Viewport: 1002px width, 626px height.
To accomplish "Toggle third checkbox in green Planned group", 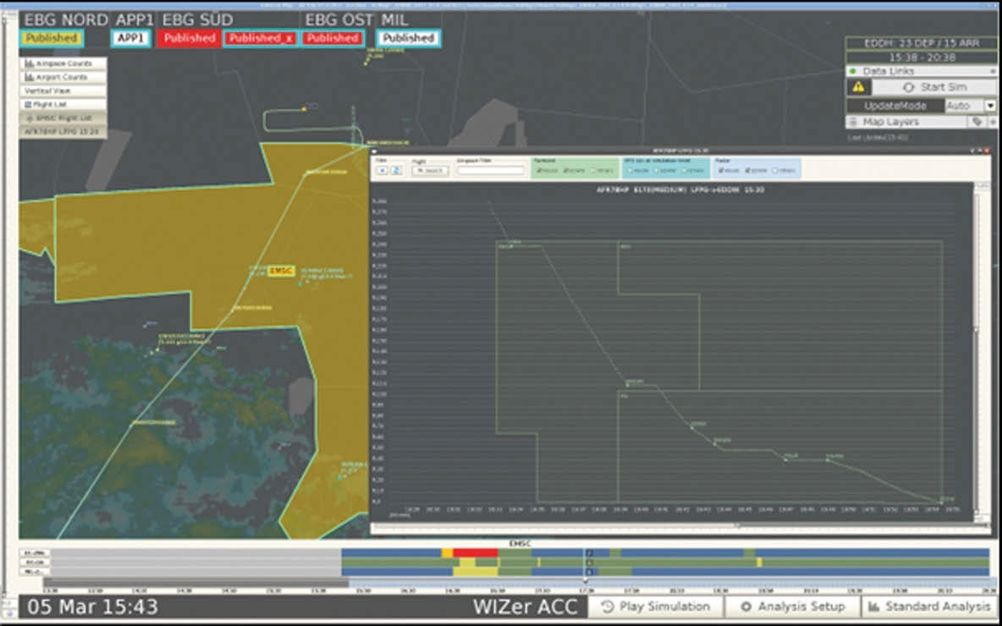I will pos(593,171).
